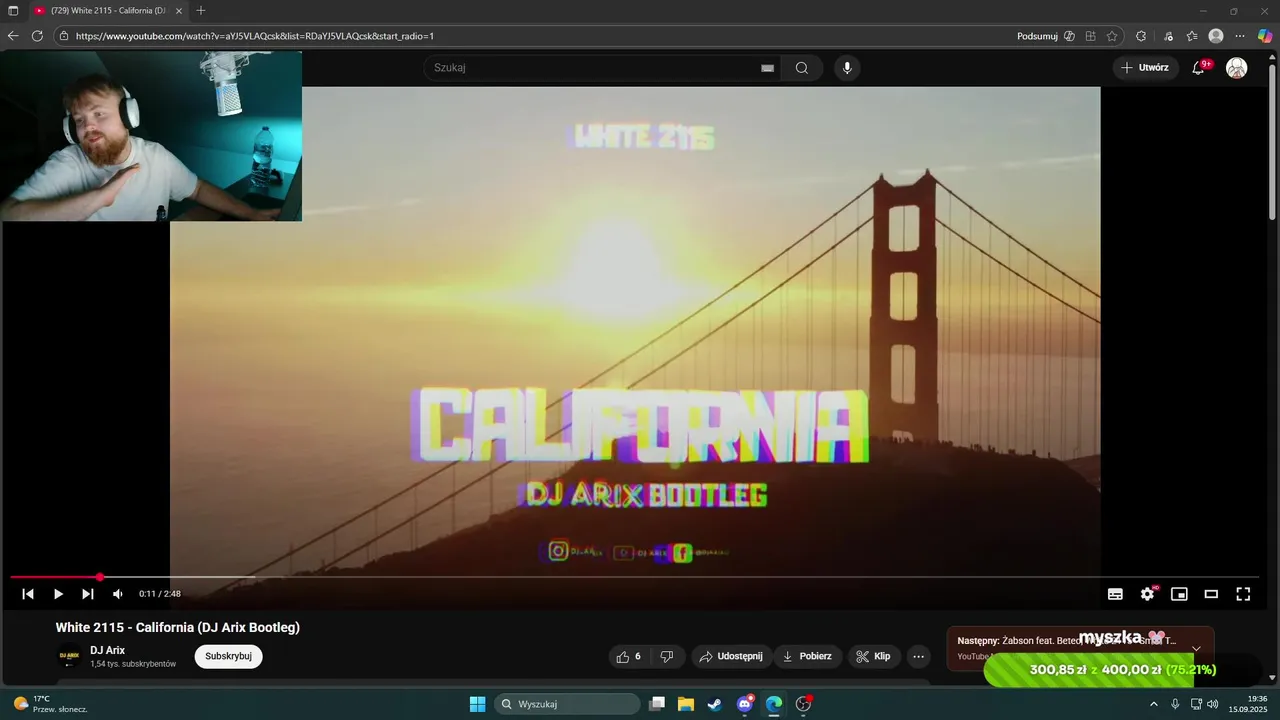This screenshot has height=720, width=1280.
Task: Click the Udostępnij share button
Action: (731, 656)
